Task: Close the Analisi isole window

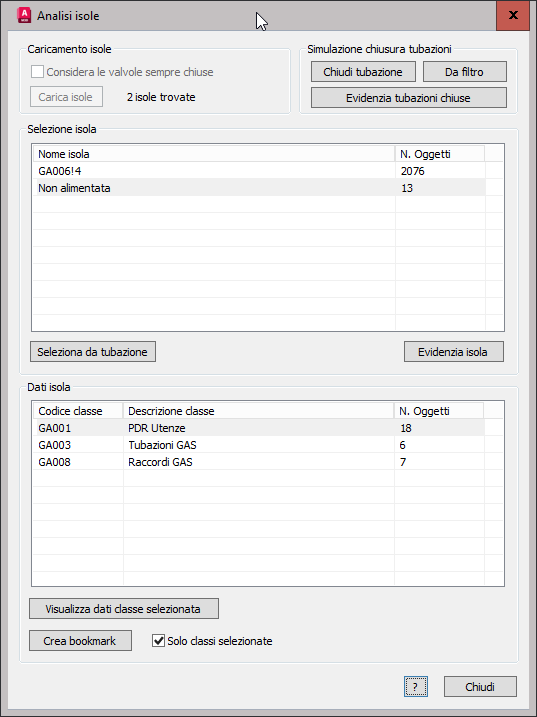Action: [513, 16]
